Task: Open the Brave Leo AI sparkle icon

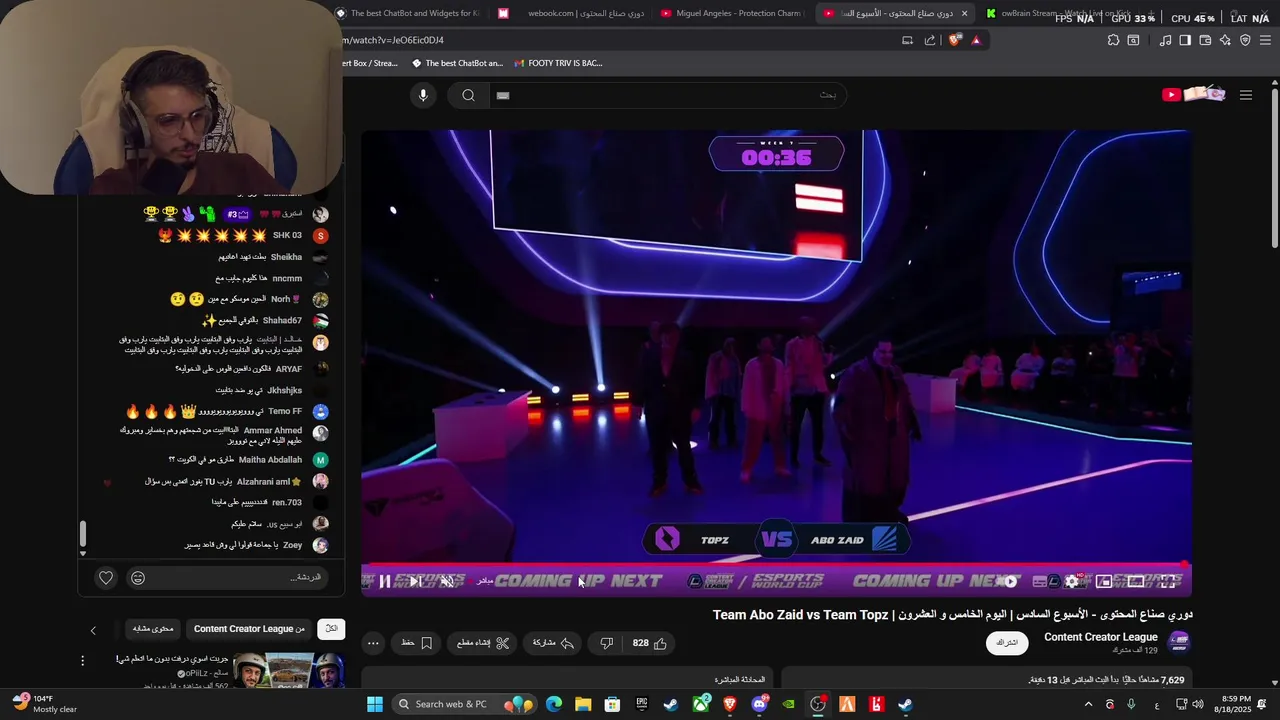Action: (x=1225, y=40)
